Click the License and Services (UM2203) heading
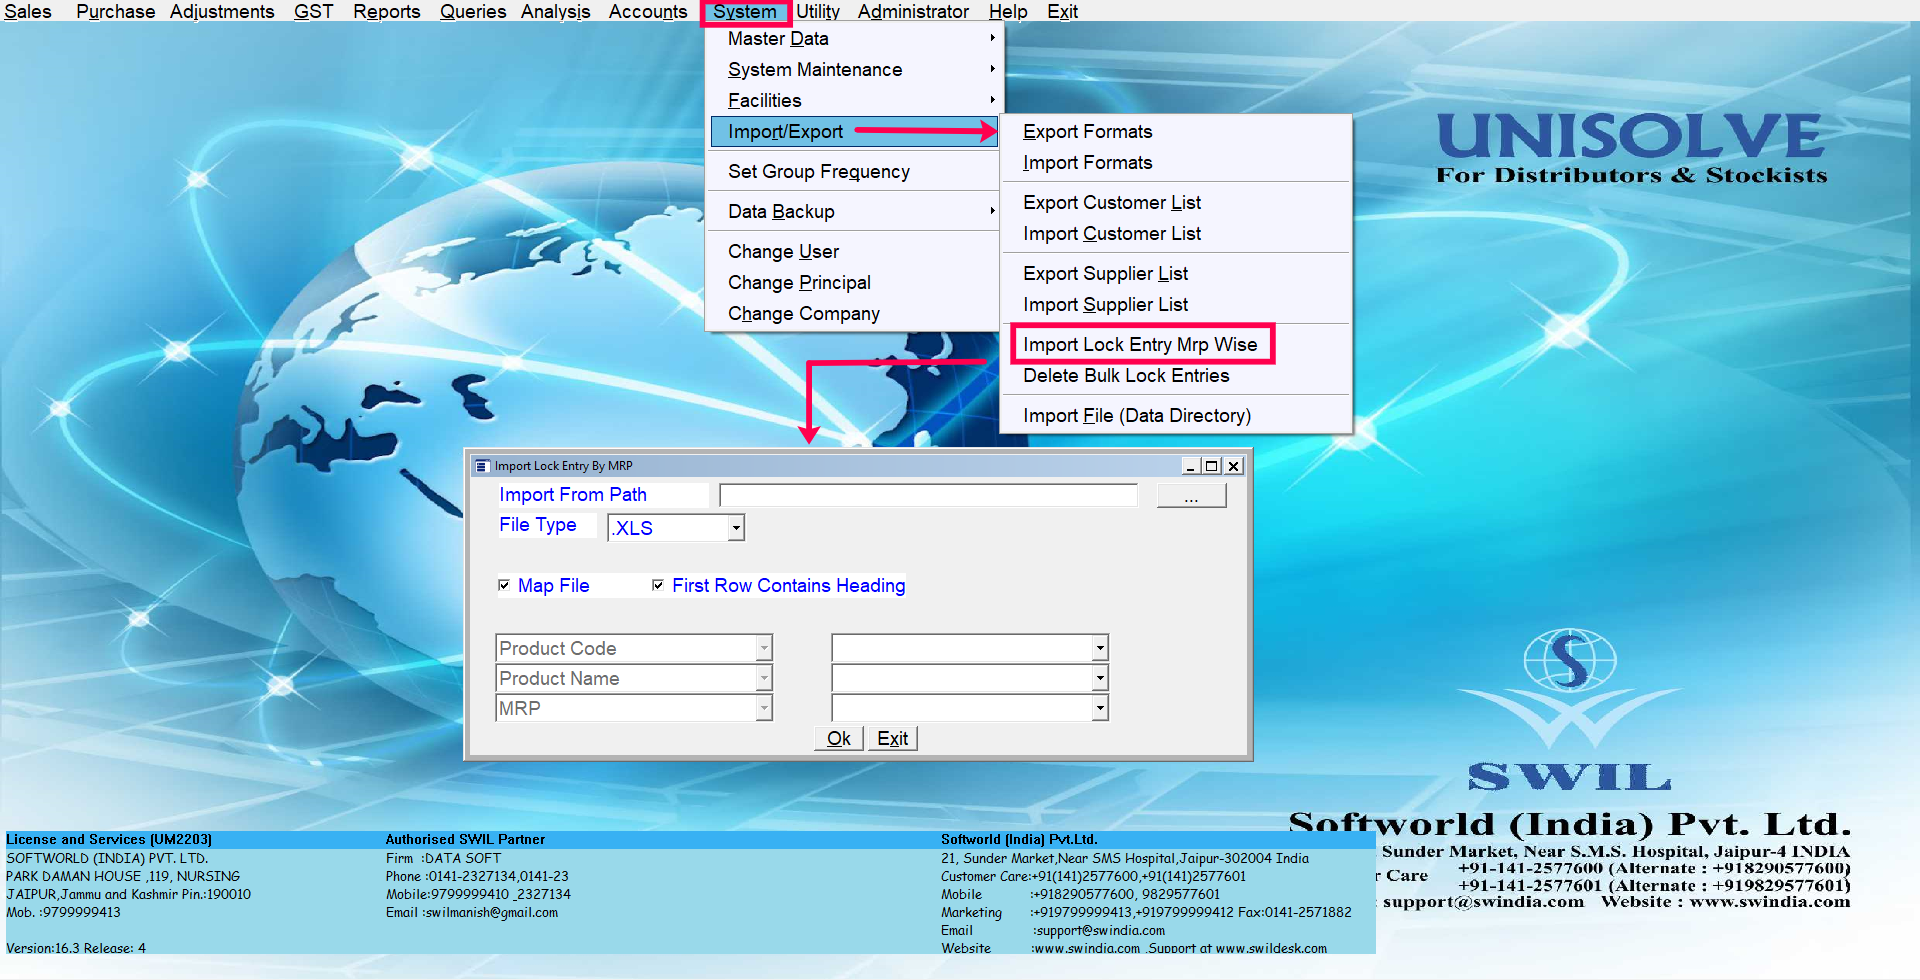The image size is (1920, 980). click(109, 839)
